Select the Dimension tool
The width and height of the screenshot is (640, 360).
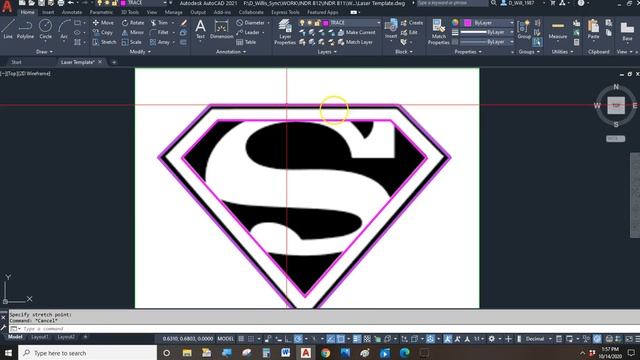[222, 29]
